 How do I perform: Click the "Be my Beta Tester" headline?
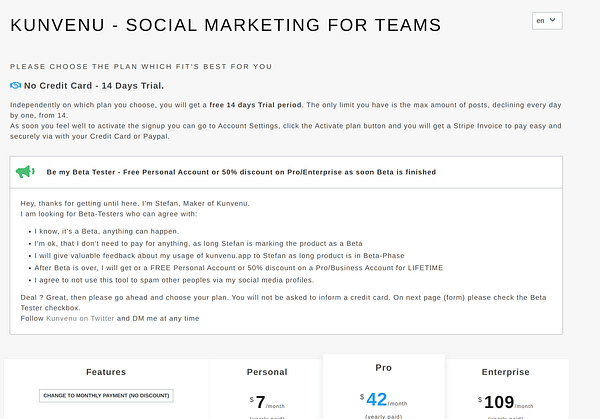click(x=241, y=172)
